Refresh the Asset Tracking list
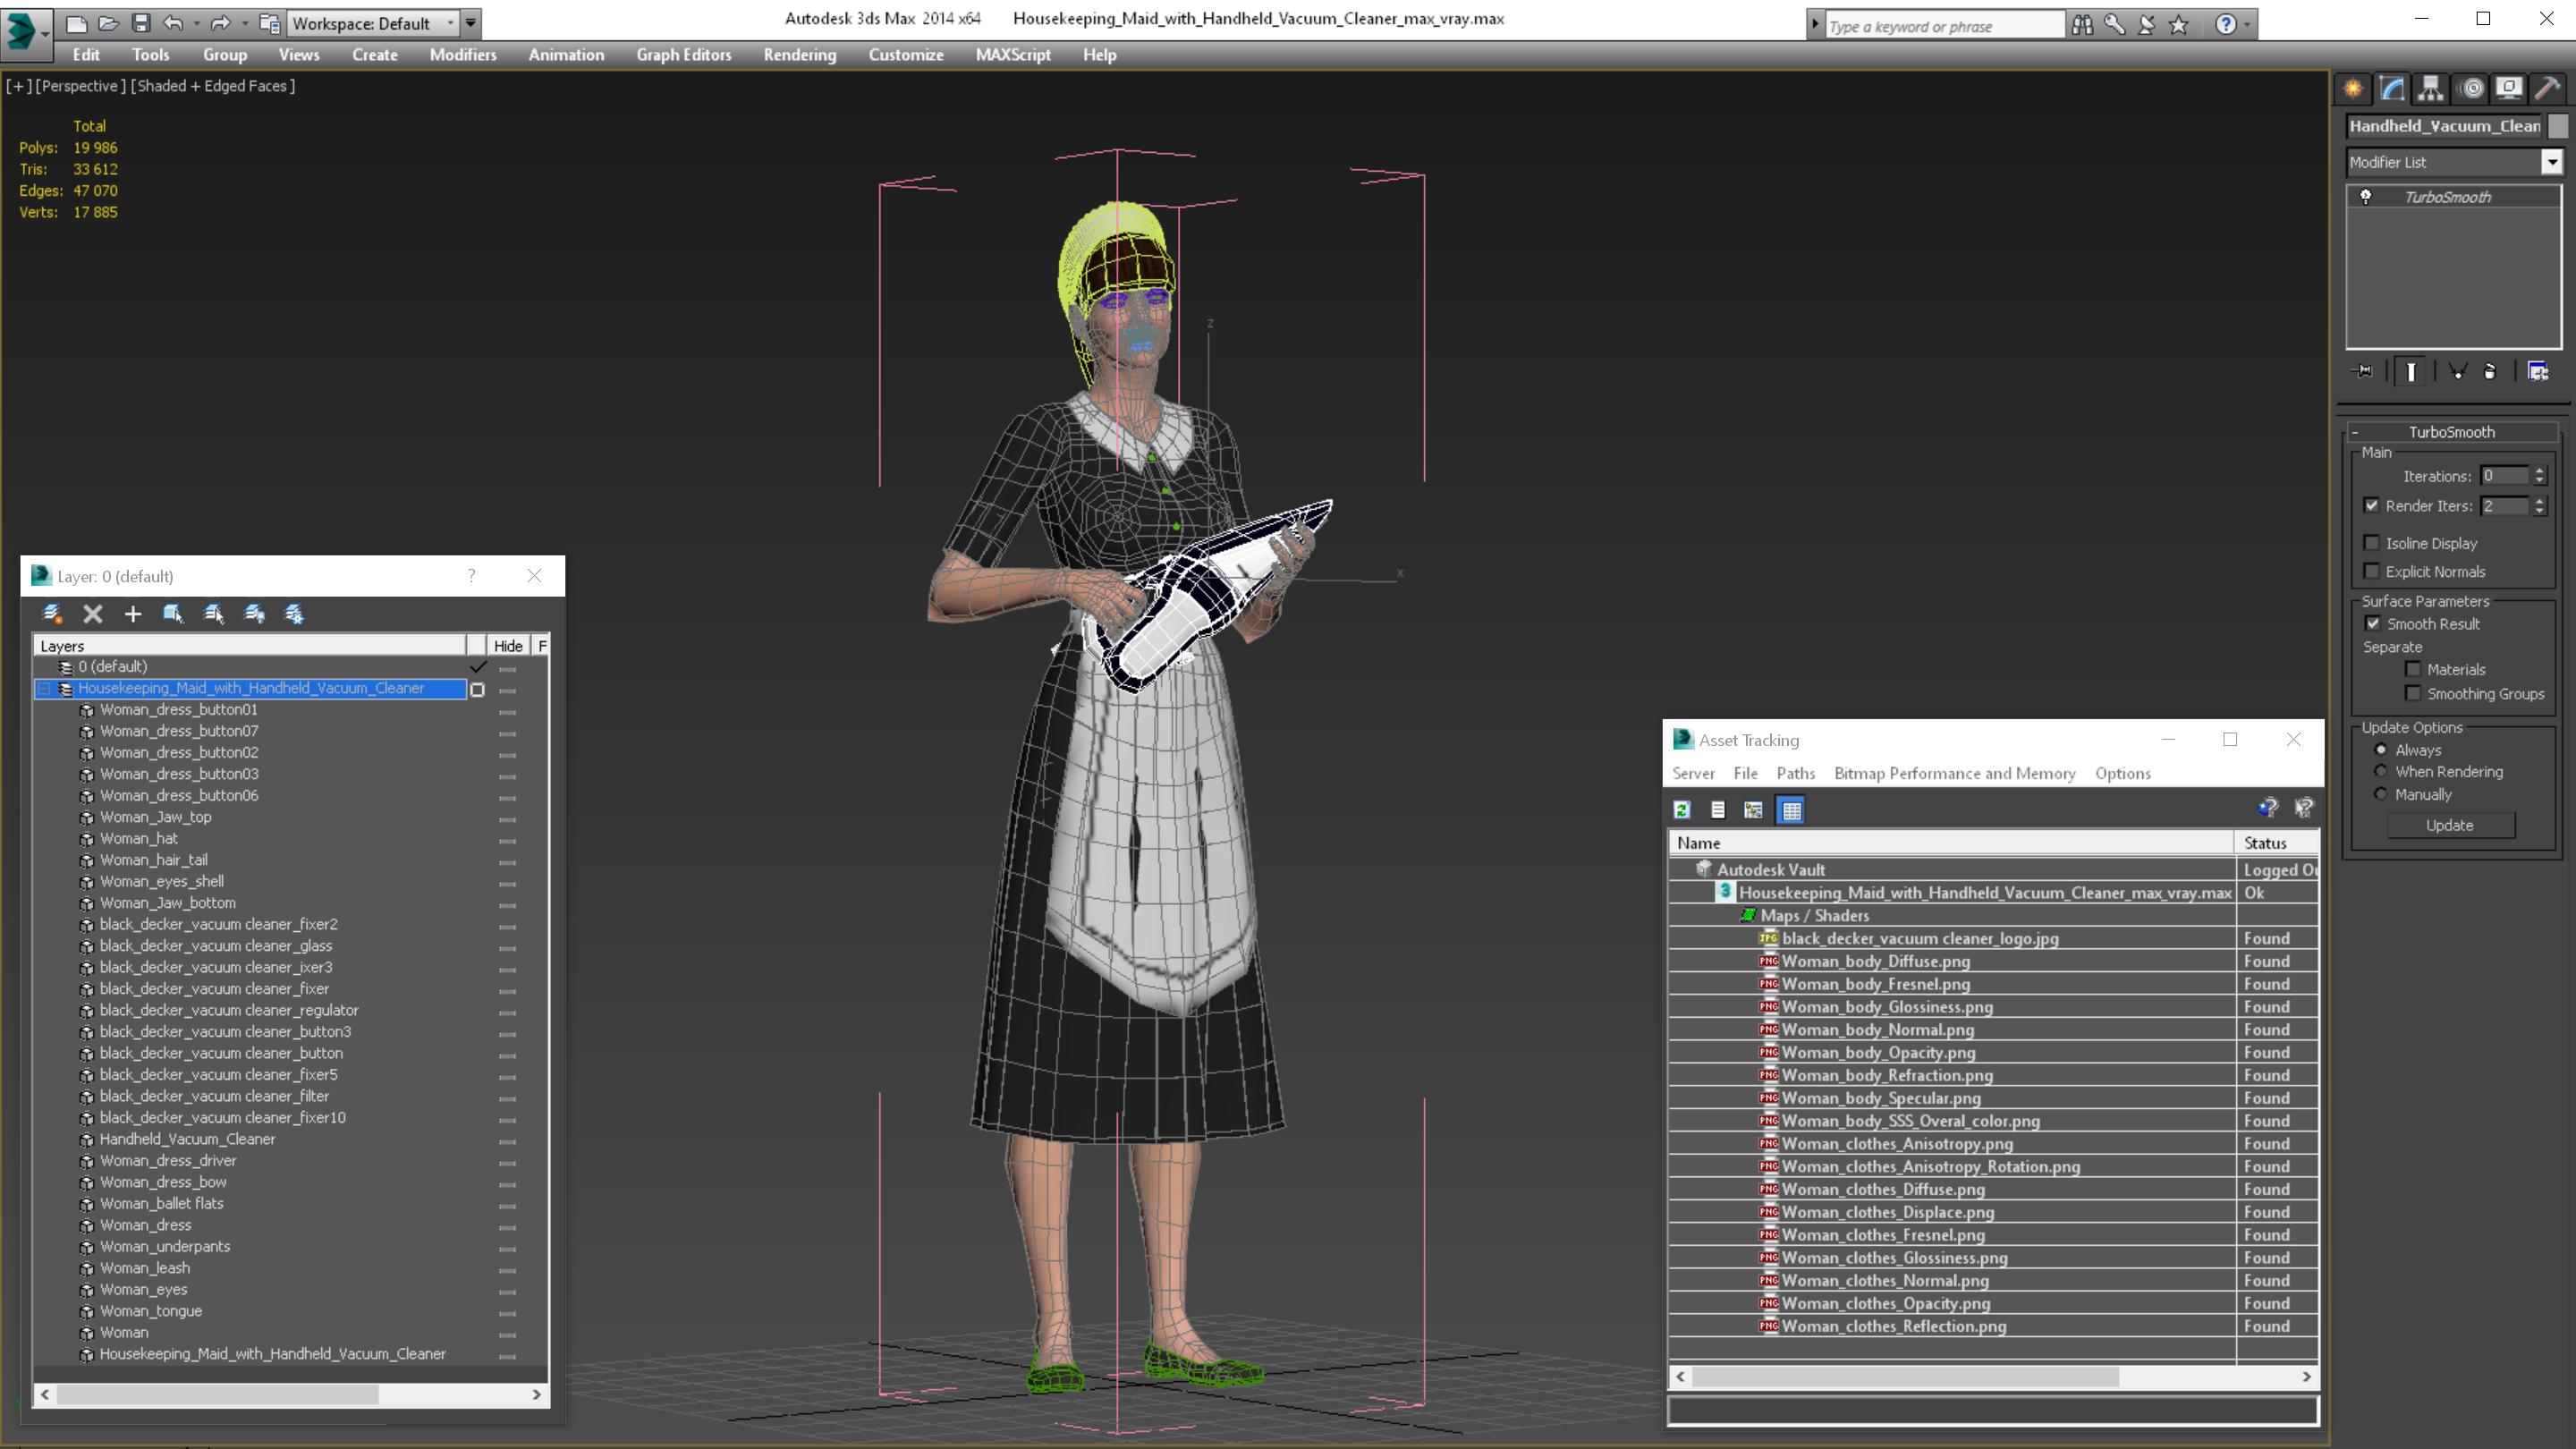Image resolution: width=2576 pixels, height=1449 pixels. coord(1682,810)
